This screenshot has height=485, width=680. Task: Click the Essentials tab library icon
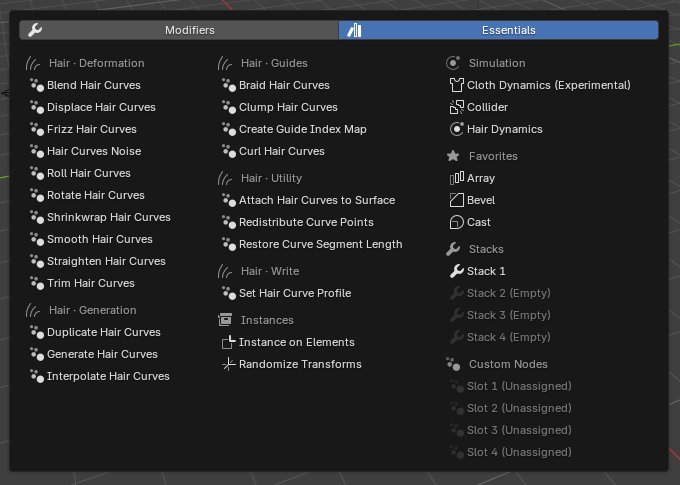point(354,30)
